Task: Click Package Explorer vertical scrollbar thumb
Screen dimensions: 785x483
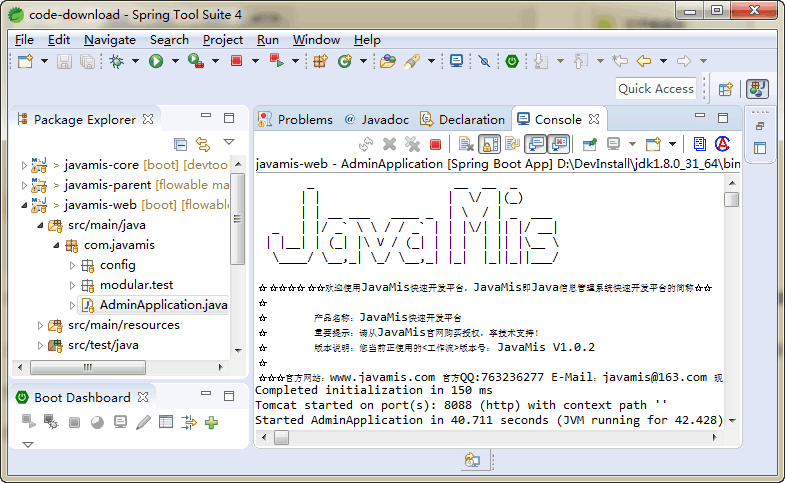Action: pyautogui.click(x=238, y=219)
